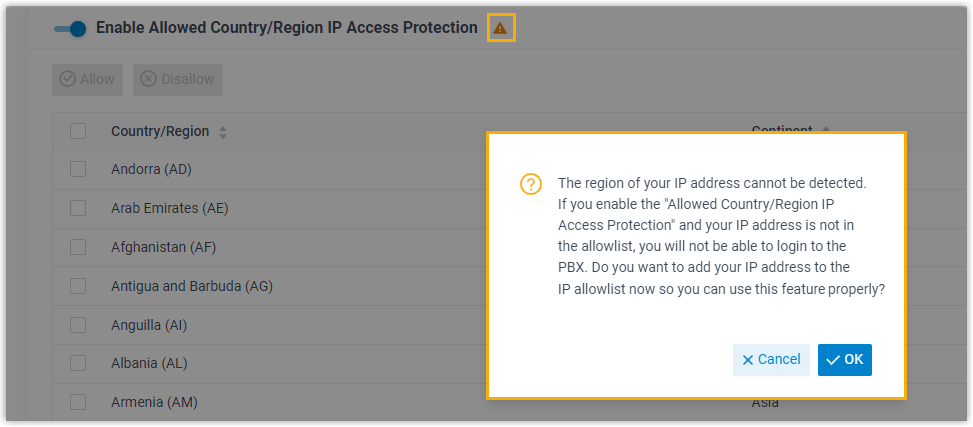Viewport: 973px width, 427px height.
Task: Confirm the dialog with OK
Action: coord(845,360)
